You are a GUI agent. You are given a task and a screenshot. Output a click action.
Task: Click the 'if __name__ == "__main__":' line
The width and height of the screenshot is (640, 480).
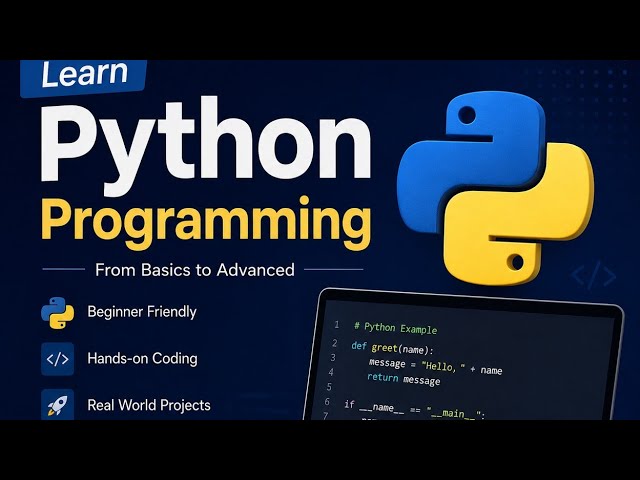point(414,410)
